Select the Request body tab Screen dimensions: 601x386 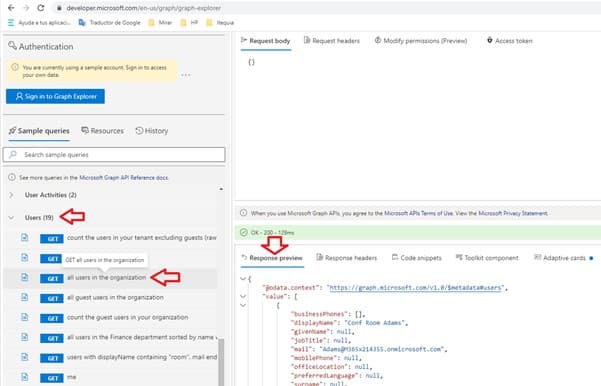(266, 41)
